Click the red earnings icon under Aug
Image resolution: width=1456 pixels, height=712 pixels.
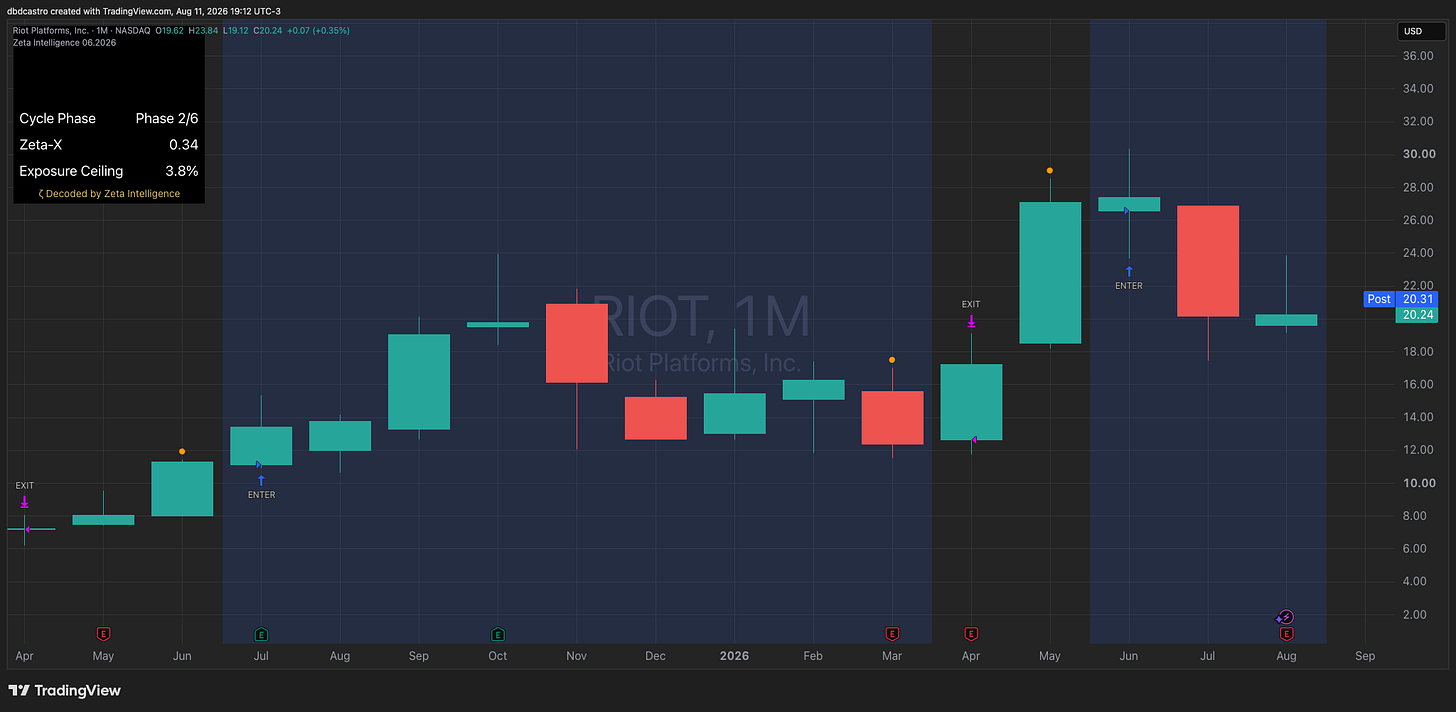click(x=1287, y=633)
